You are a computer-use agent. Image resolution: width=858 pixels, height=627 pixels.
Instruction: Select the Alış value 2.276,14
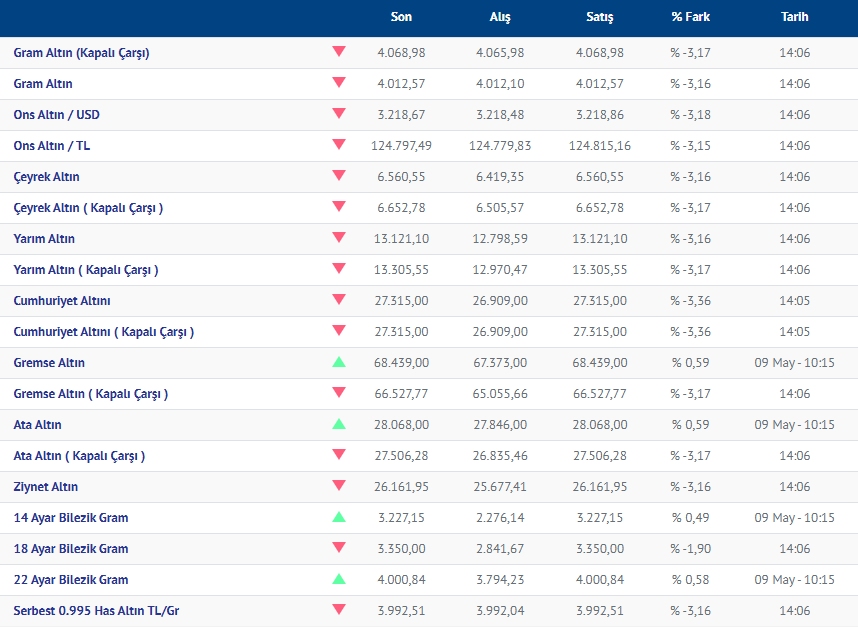(500, 518)
